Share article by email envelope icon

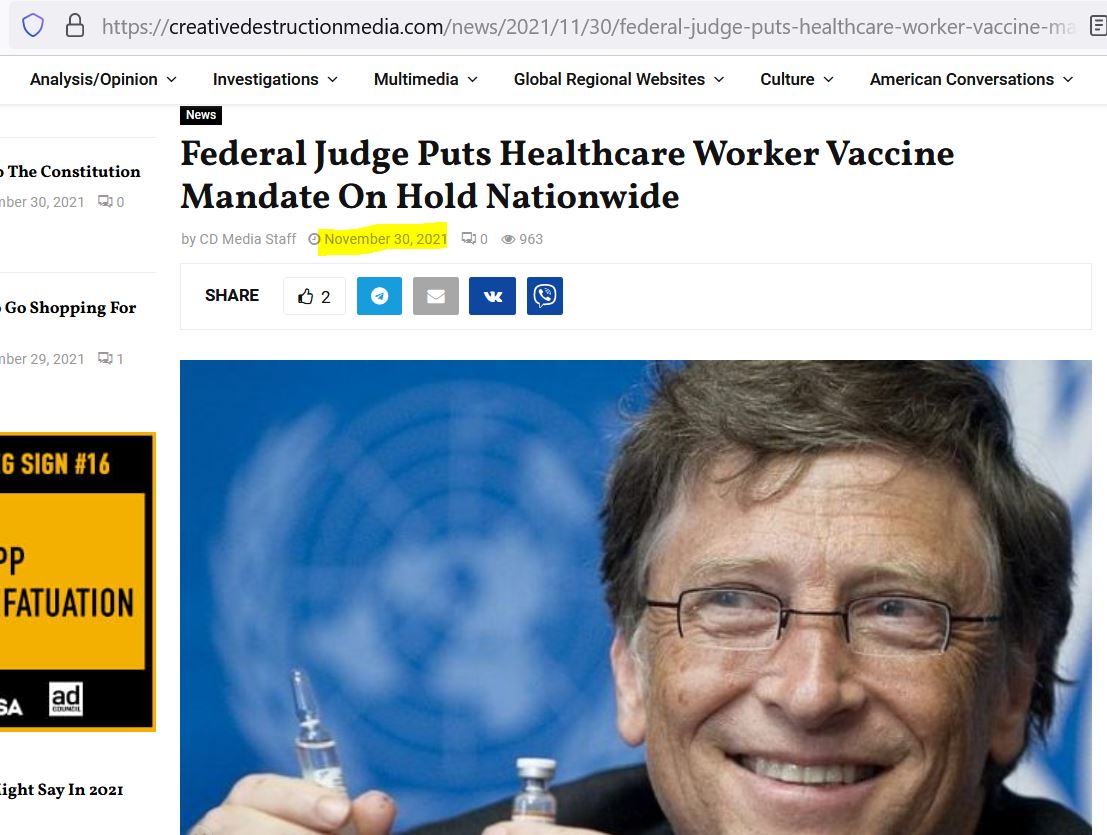pyautogui.click(x=436, y=296)
